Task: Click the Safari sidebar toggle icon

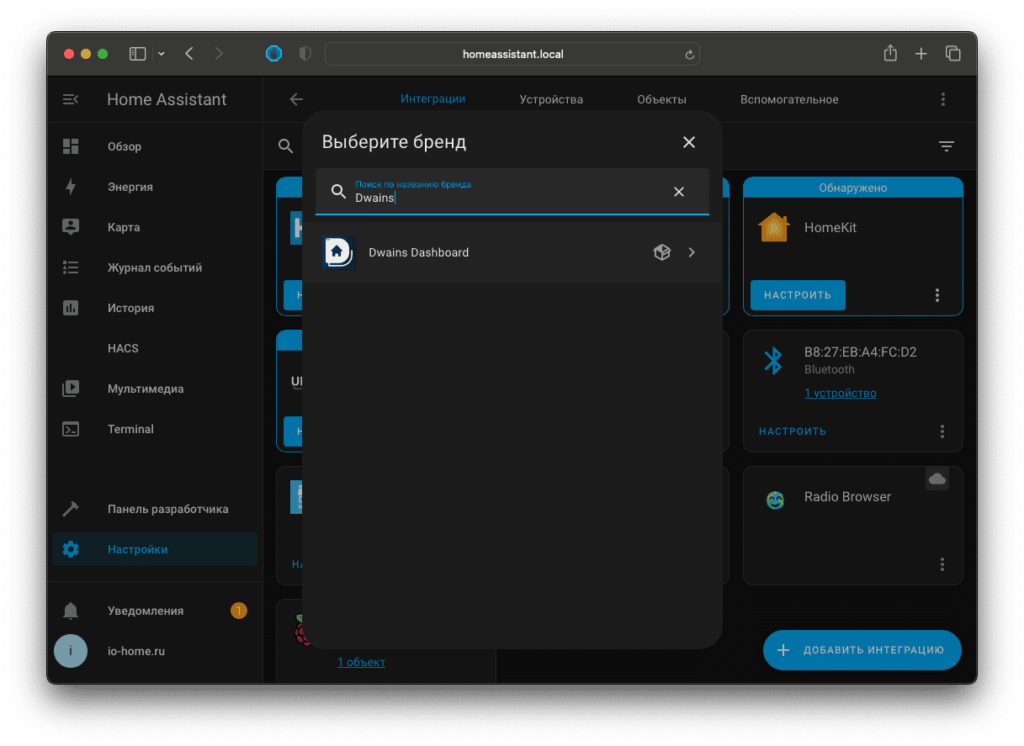Action: click(137, 54)
